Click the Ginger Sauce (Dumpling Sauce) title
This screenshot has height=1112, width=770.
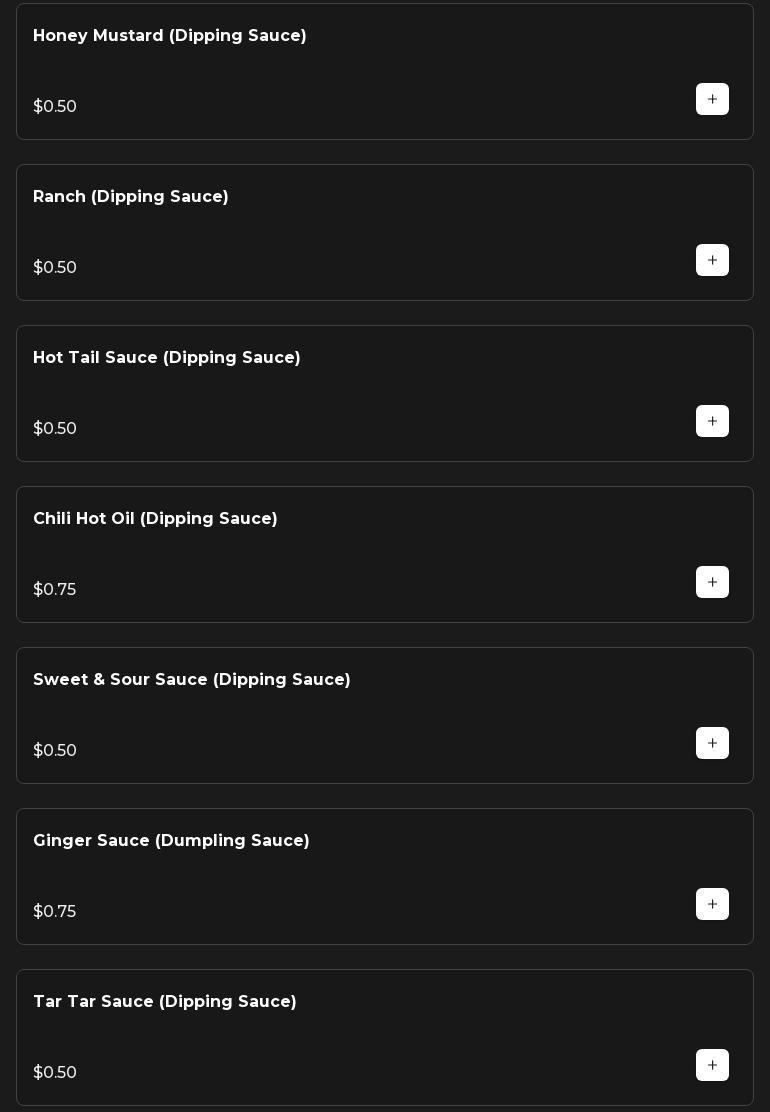pos(171,841)
